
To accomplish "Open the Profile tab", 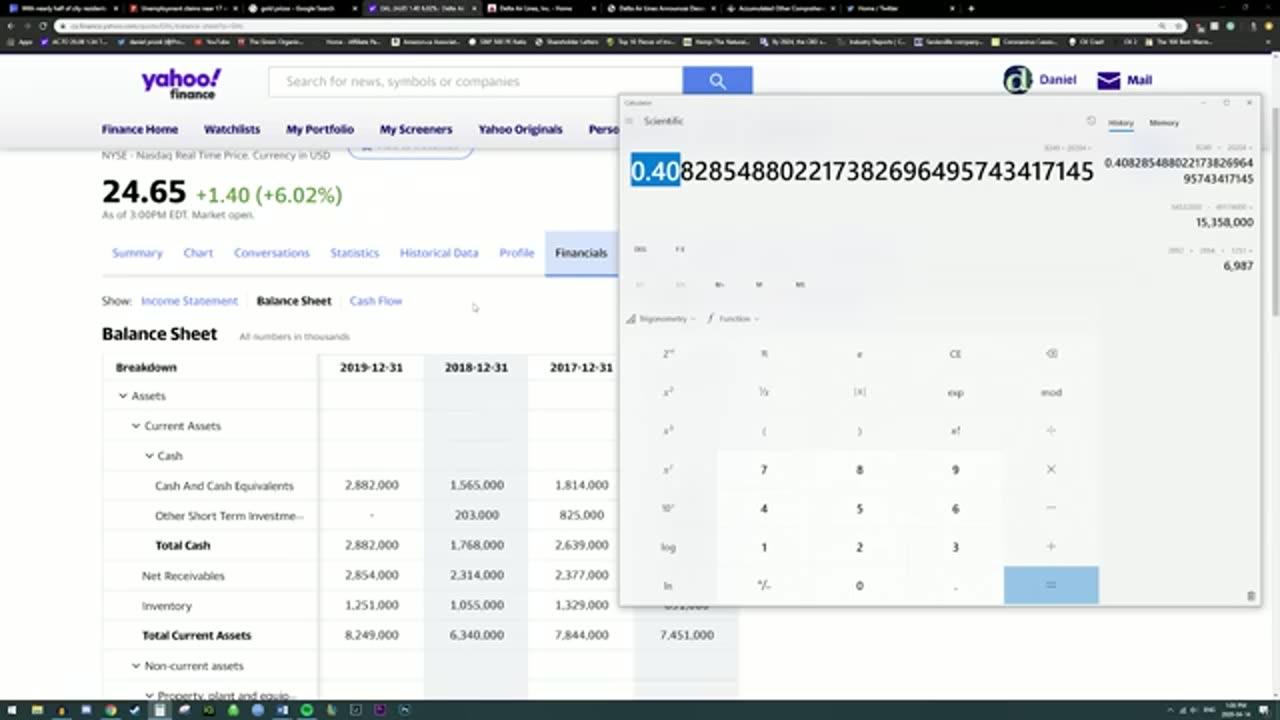I will pyautogui.click(x=517, y=253).
